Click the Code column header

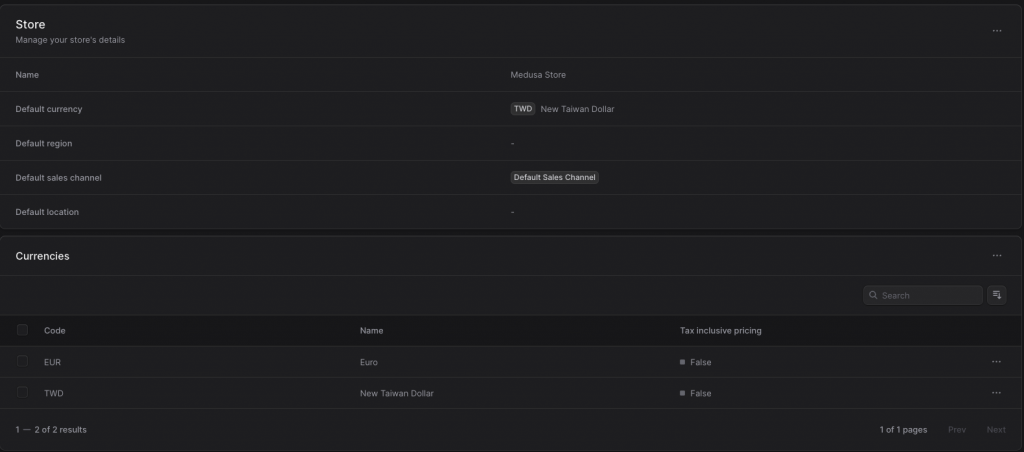pos(54,331)
